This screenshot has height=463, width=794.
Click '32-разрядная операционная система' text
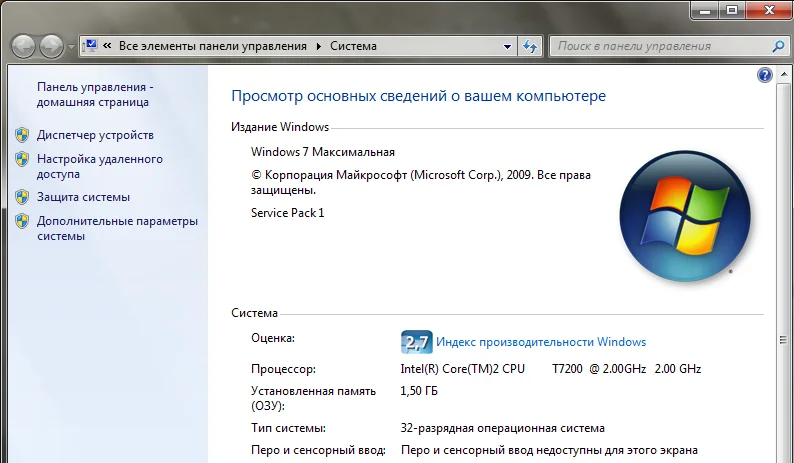pos(502,428)
